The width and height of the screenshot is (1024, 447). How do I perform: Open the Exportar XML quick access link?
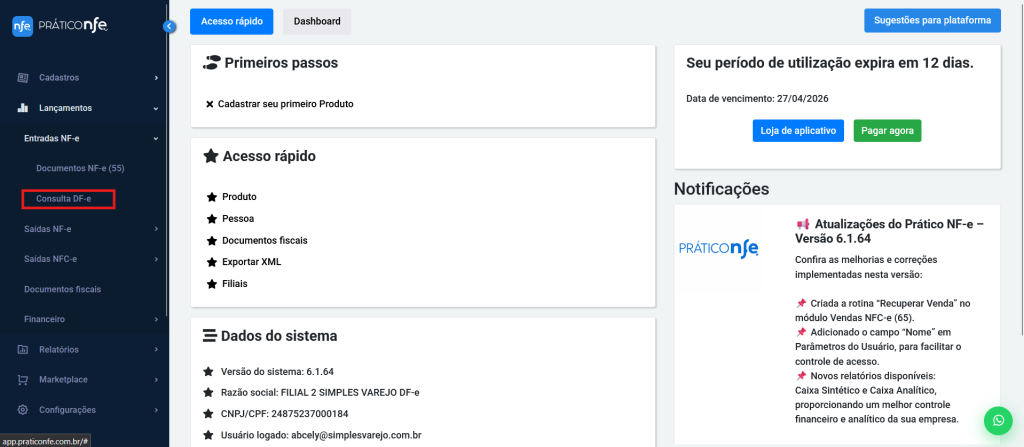pos(251,262)
